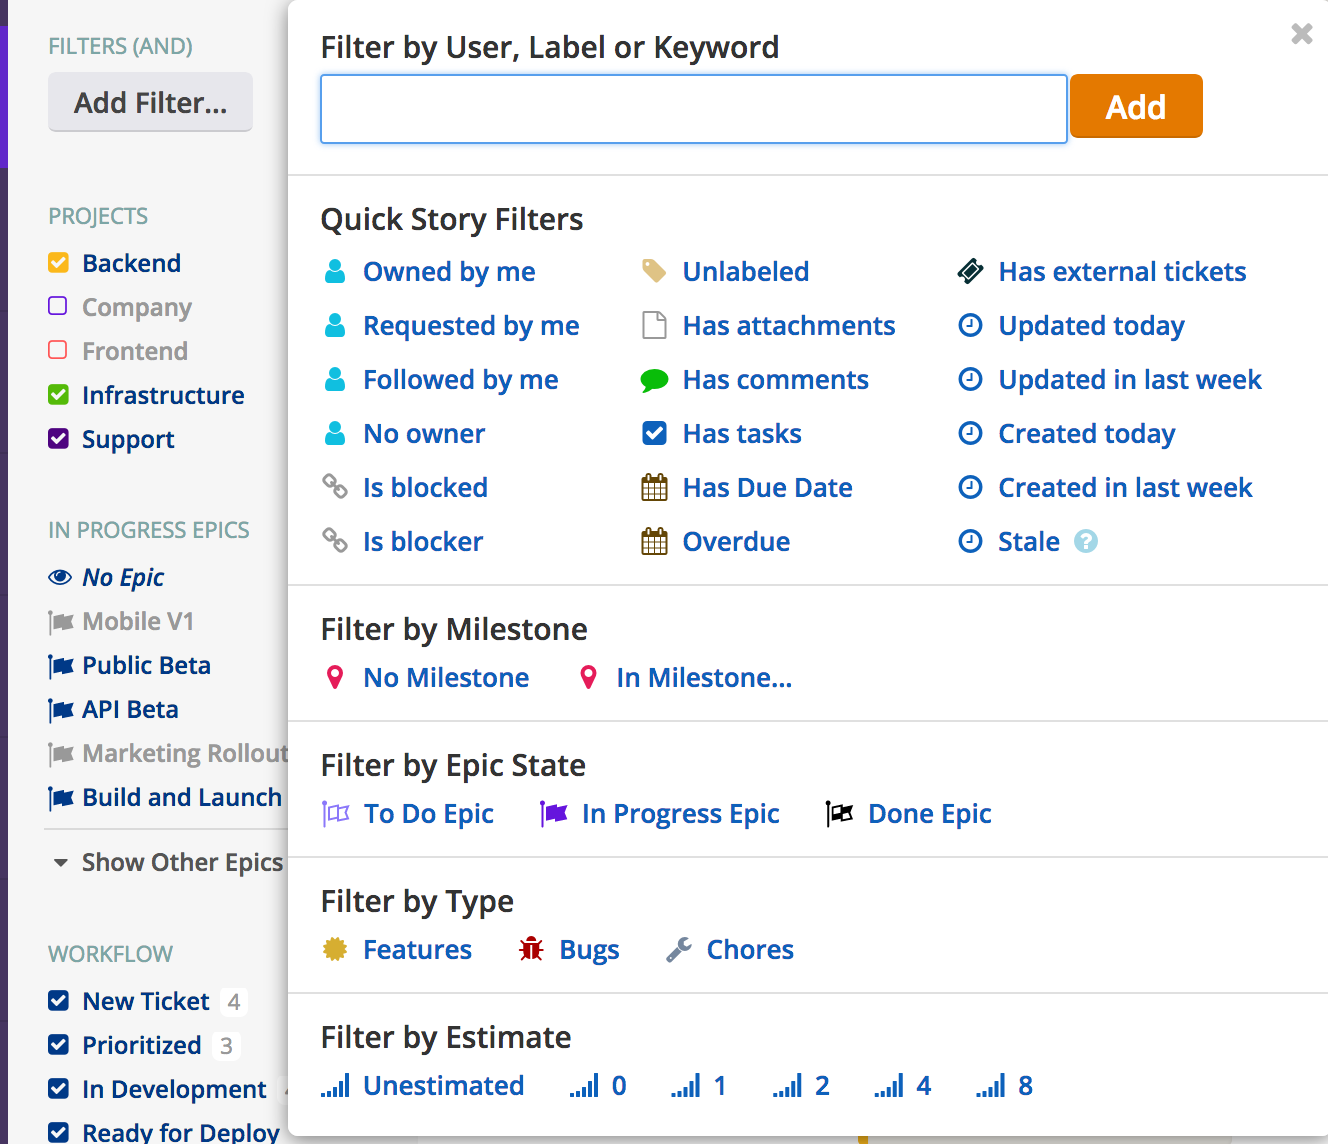The width and height of the screenshot is (1328, 1144).
Task: Uncheck the Backend project checkbox
Action: pos(58,263)
